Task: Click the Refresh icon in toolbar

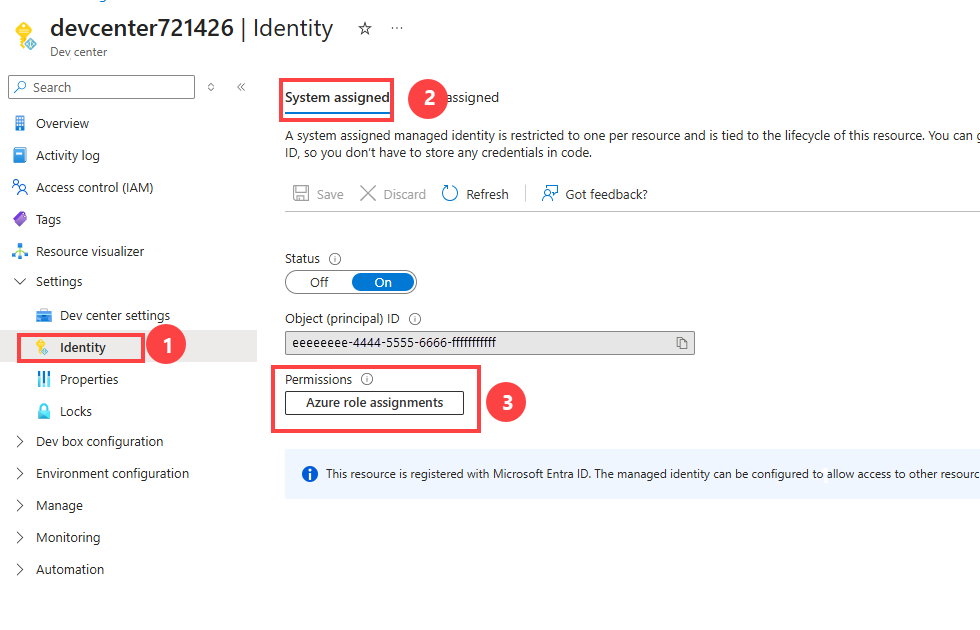Action: (x=450, y=194)
